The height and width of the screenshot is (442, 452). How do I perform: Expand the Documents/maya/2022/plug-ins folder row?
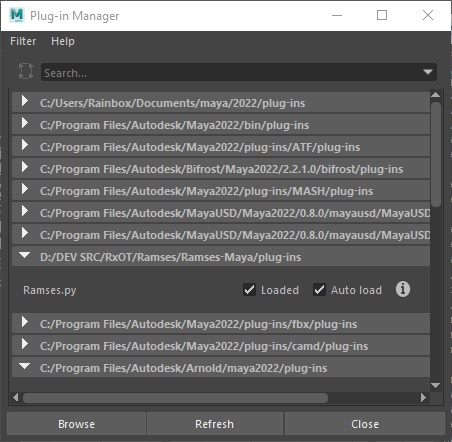[x=221, y=103]
